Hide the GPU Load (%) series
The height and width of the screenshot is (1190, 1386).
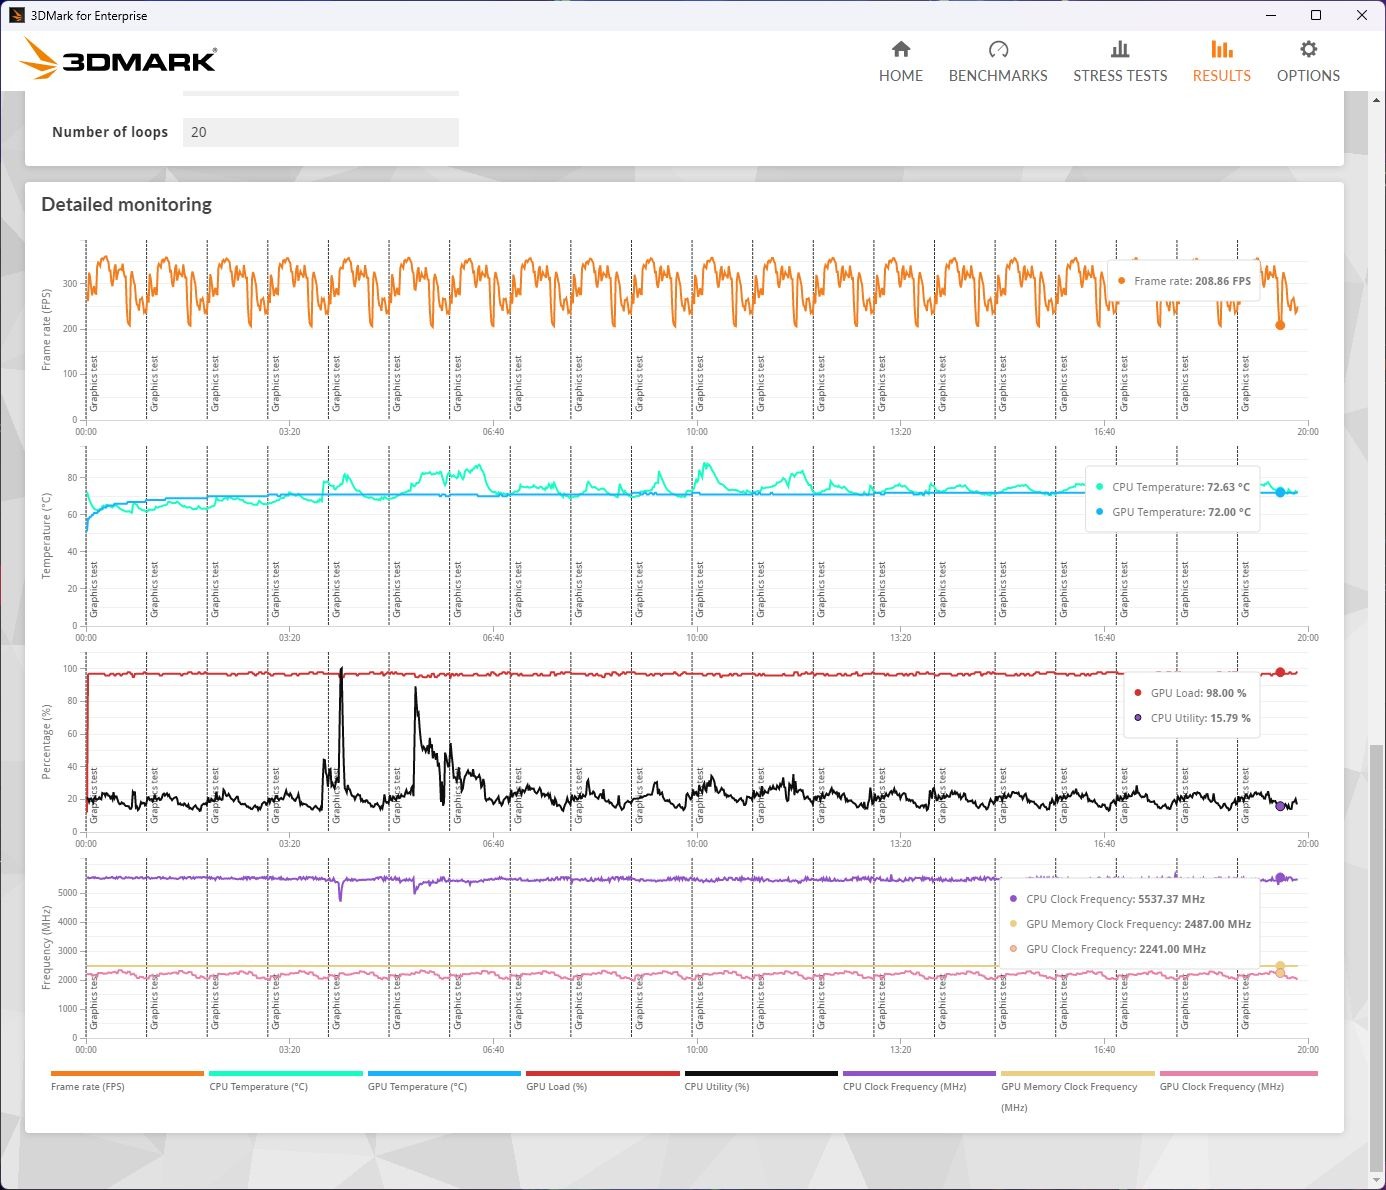tap(556, 1086)
